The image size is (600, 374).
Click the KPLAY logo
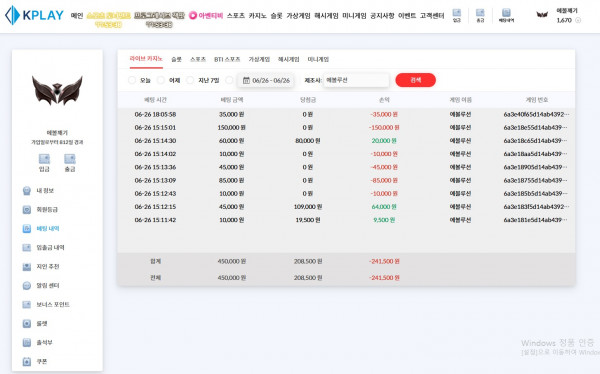pos(34,15)
